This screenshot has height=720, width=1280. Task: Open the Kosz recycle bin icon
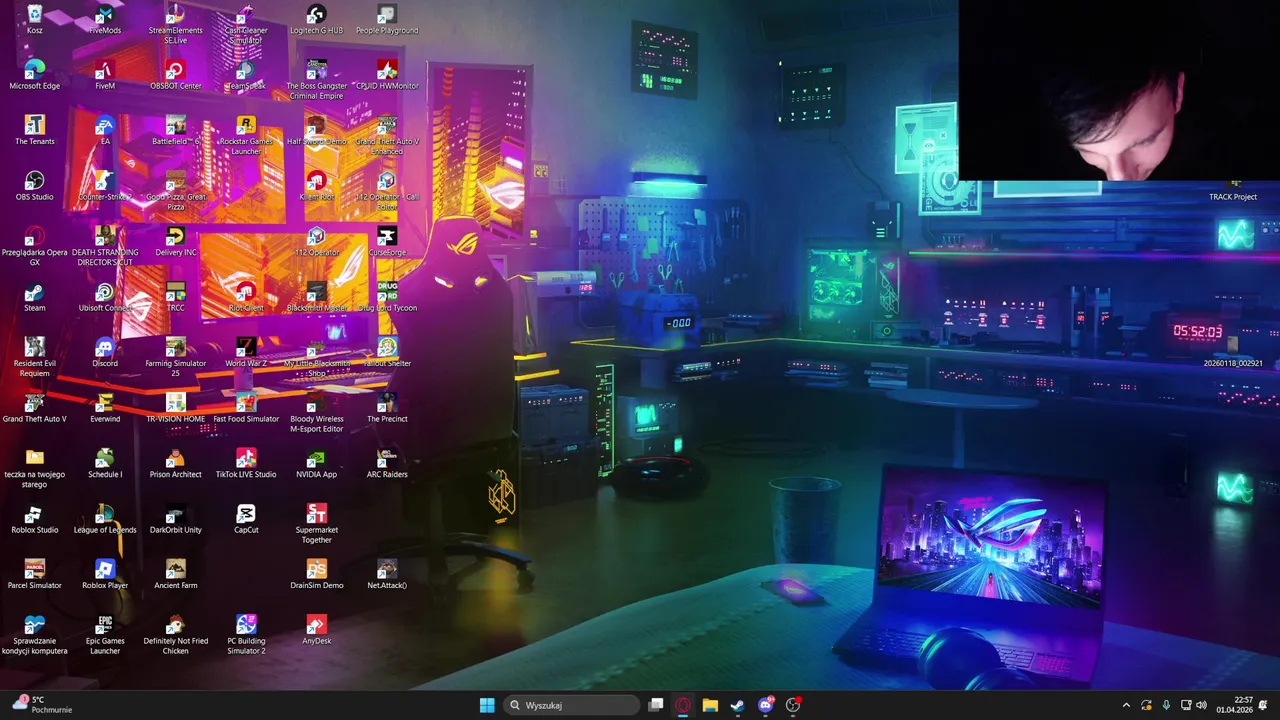(34, 19)
